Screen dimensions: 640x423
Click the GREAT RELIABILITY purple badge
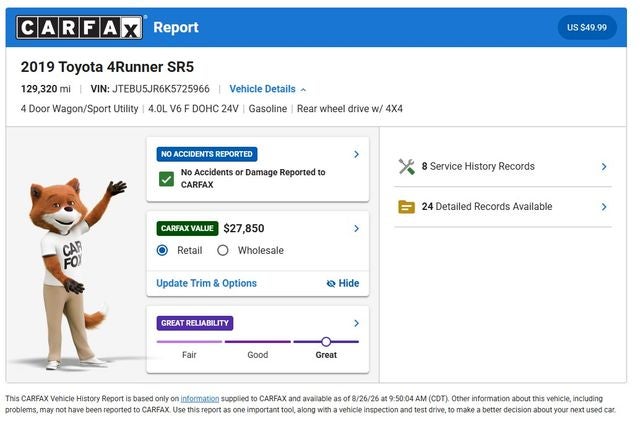(x=195, y=323)
